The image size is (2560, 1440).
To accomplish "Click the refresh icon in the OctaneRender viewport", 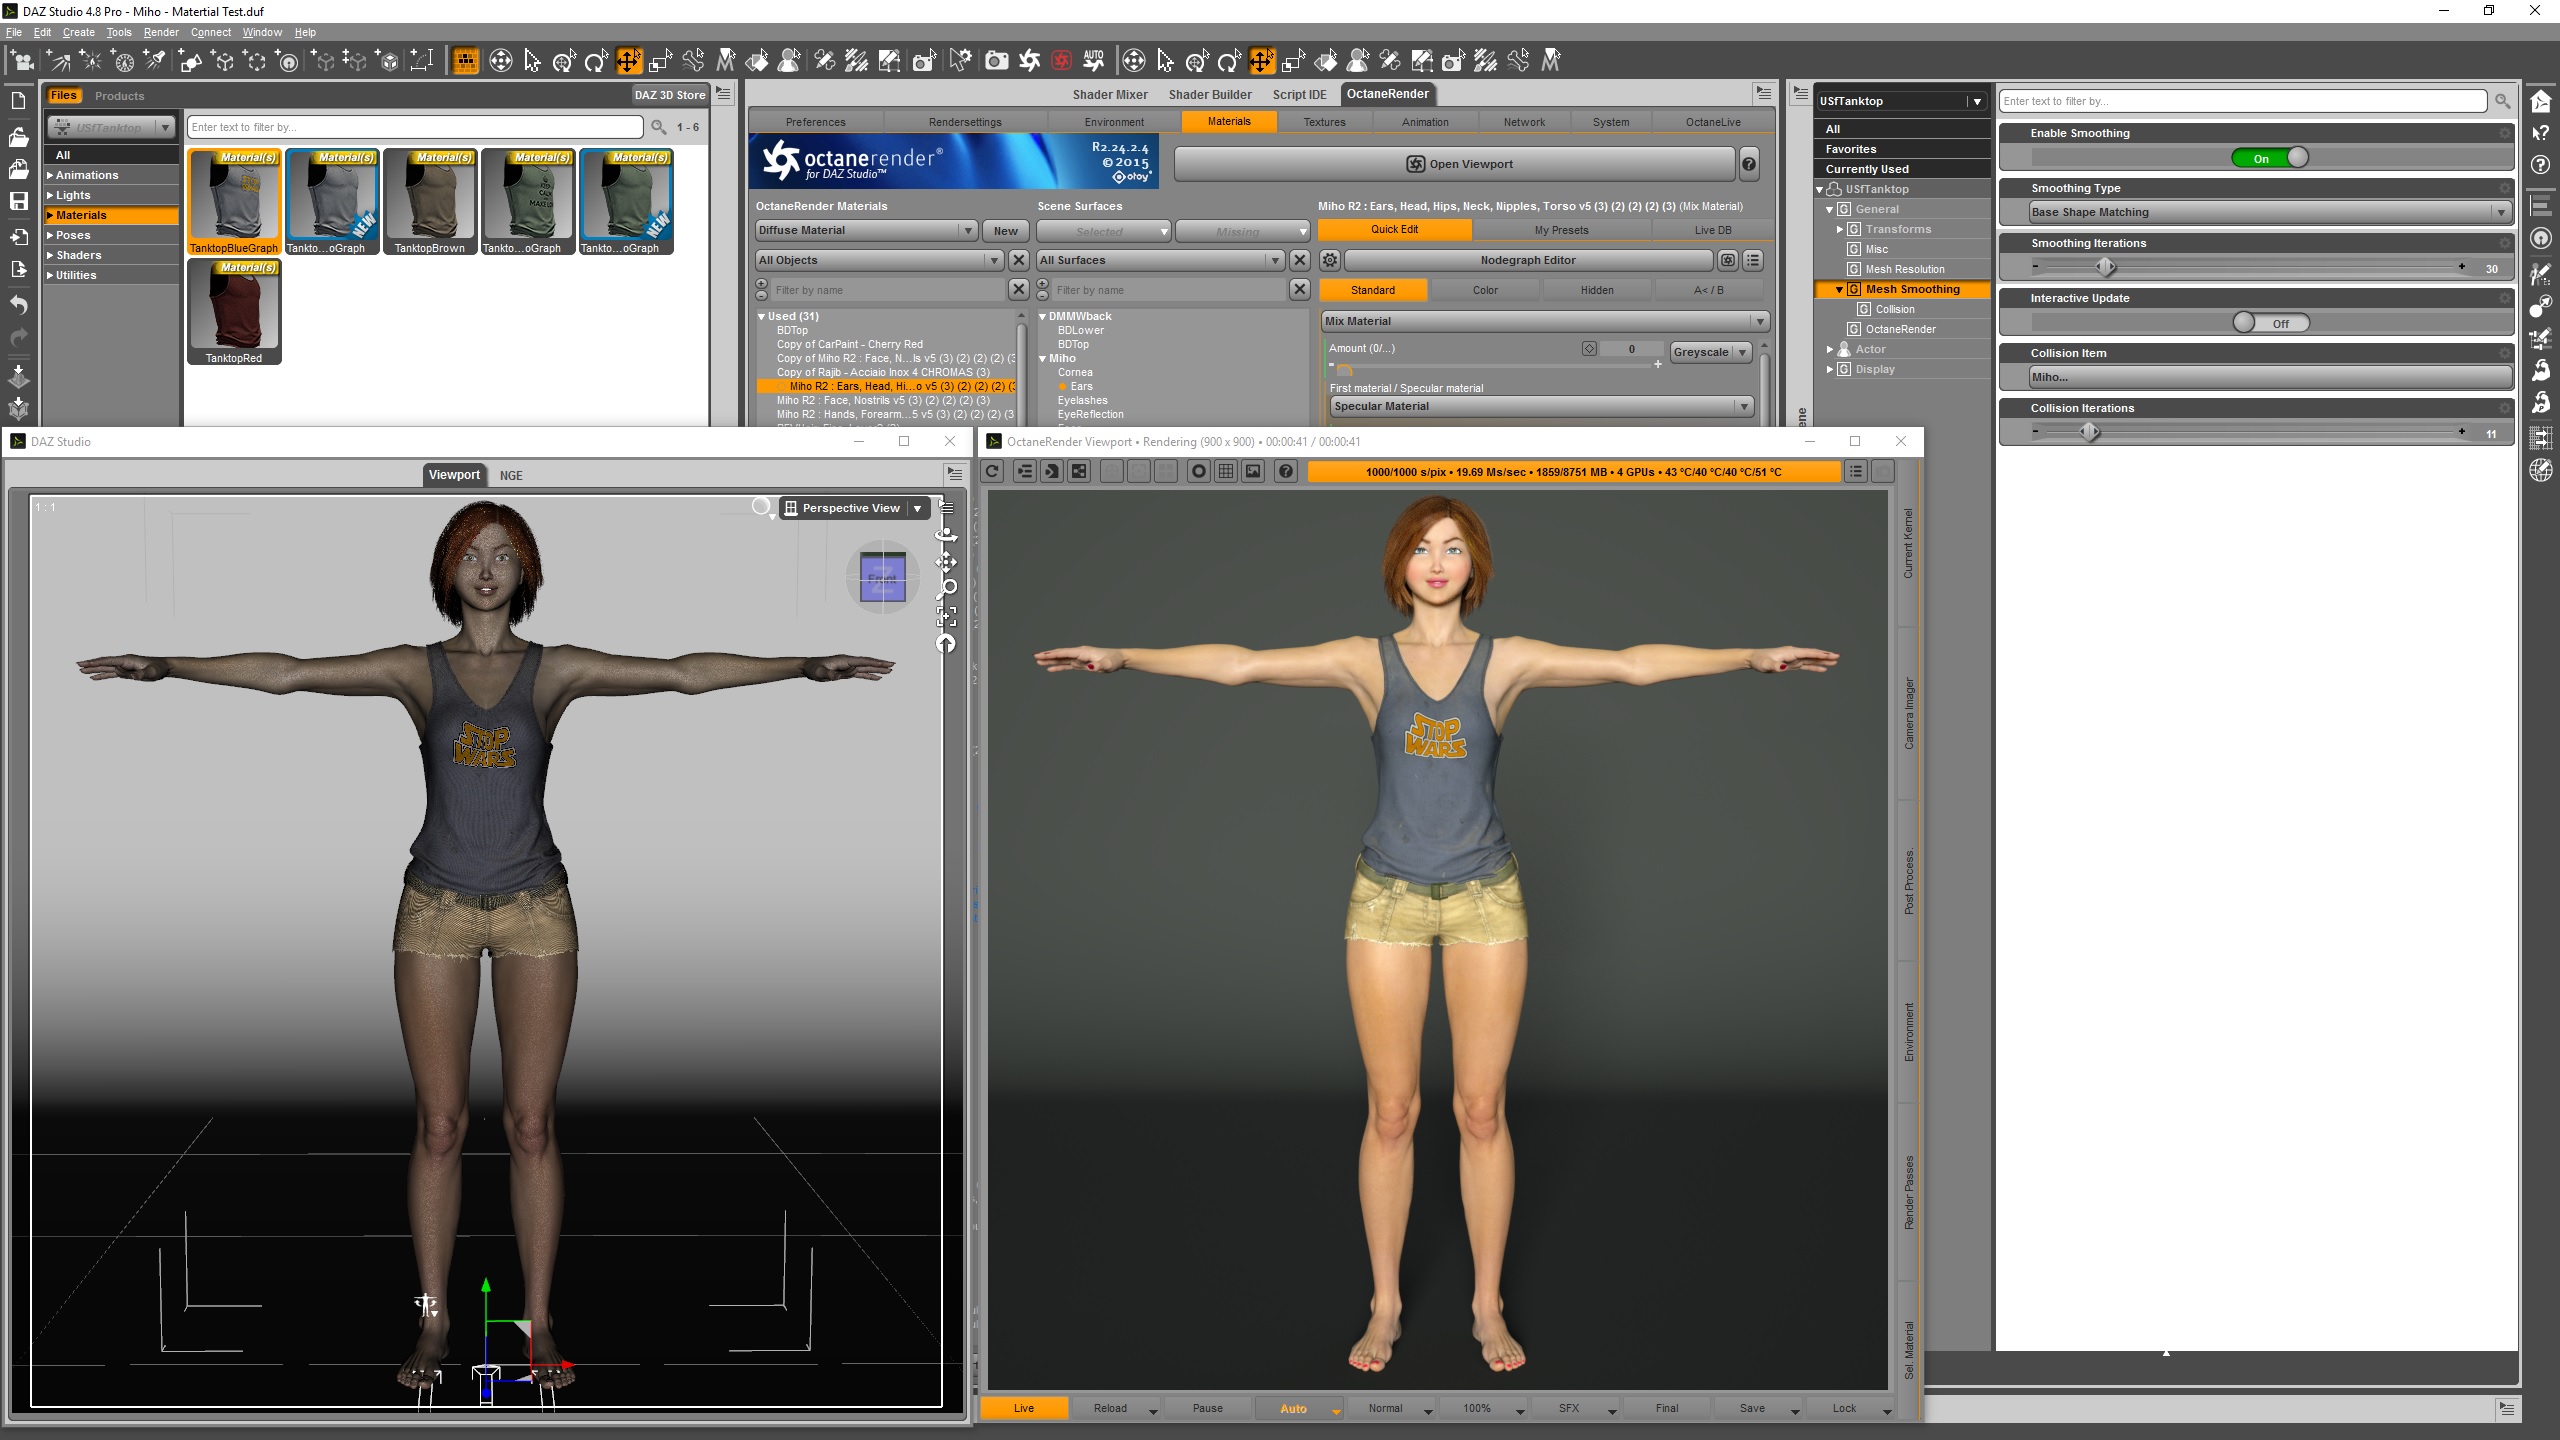I will 992,472.
